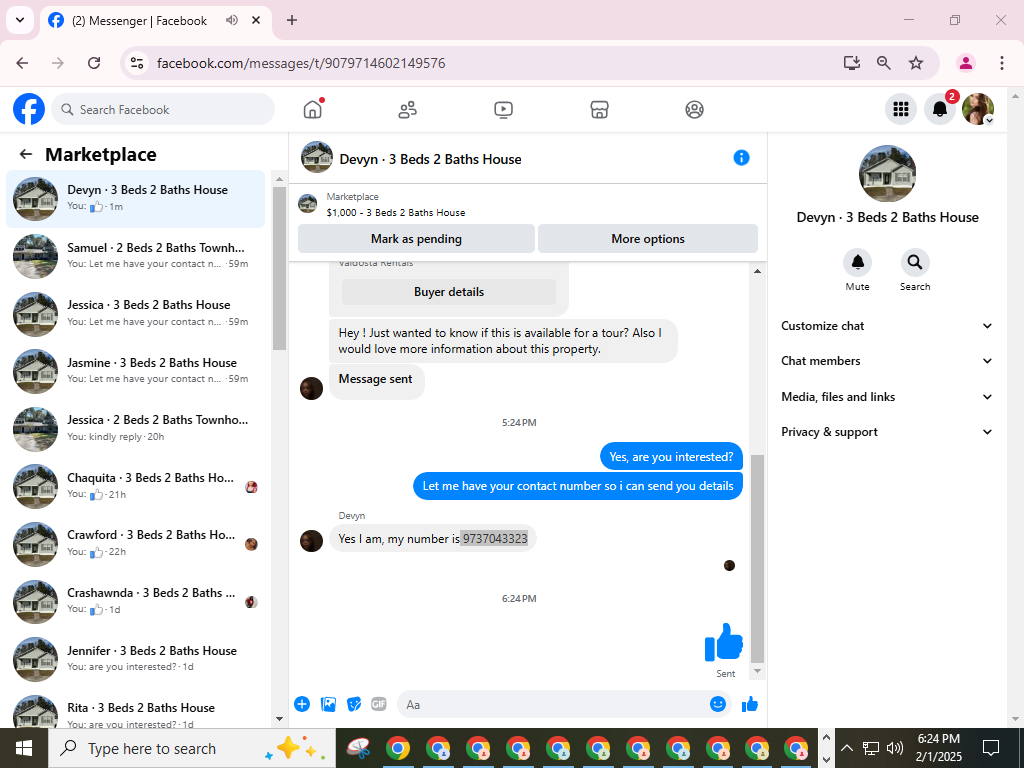Open the $1,000 - 3 Beds 2 Baths listing link
This screenshot has width=1024, height=768.
click(x=396, y=212)
